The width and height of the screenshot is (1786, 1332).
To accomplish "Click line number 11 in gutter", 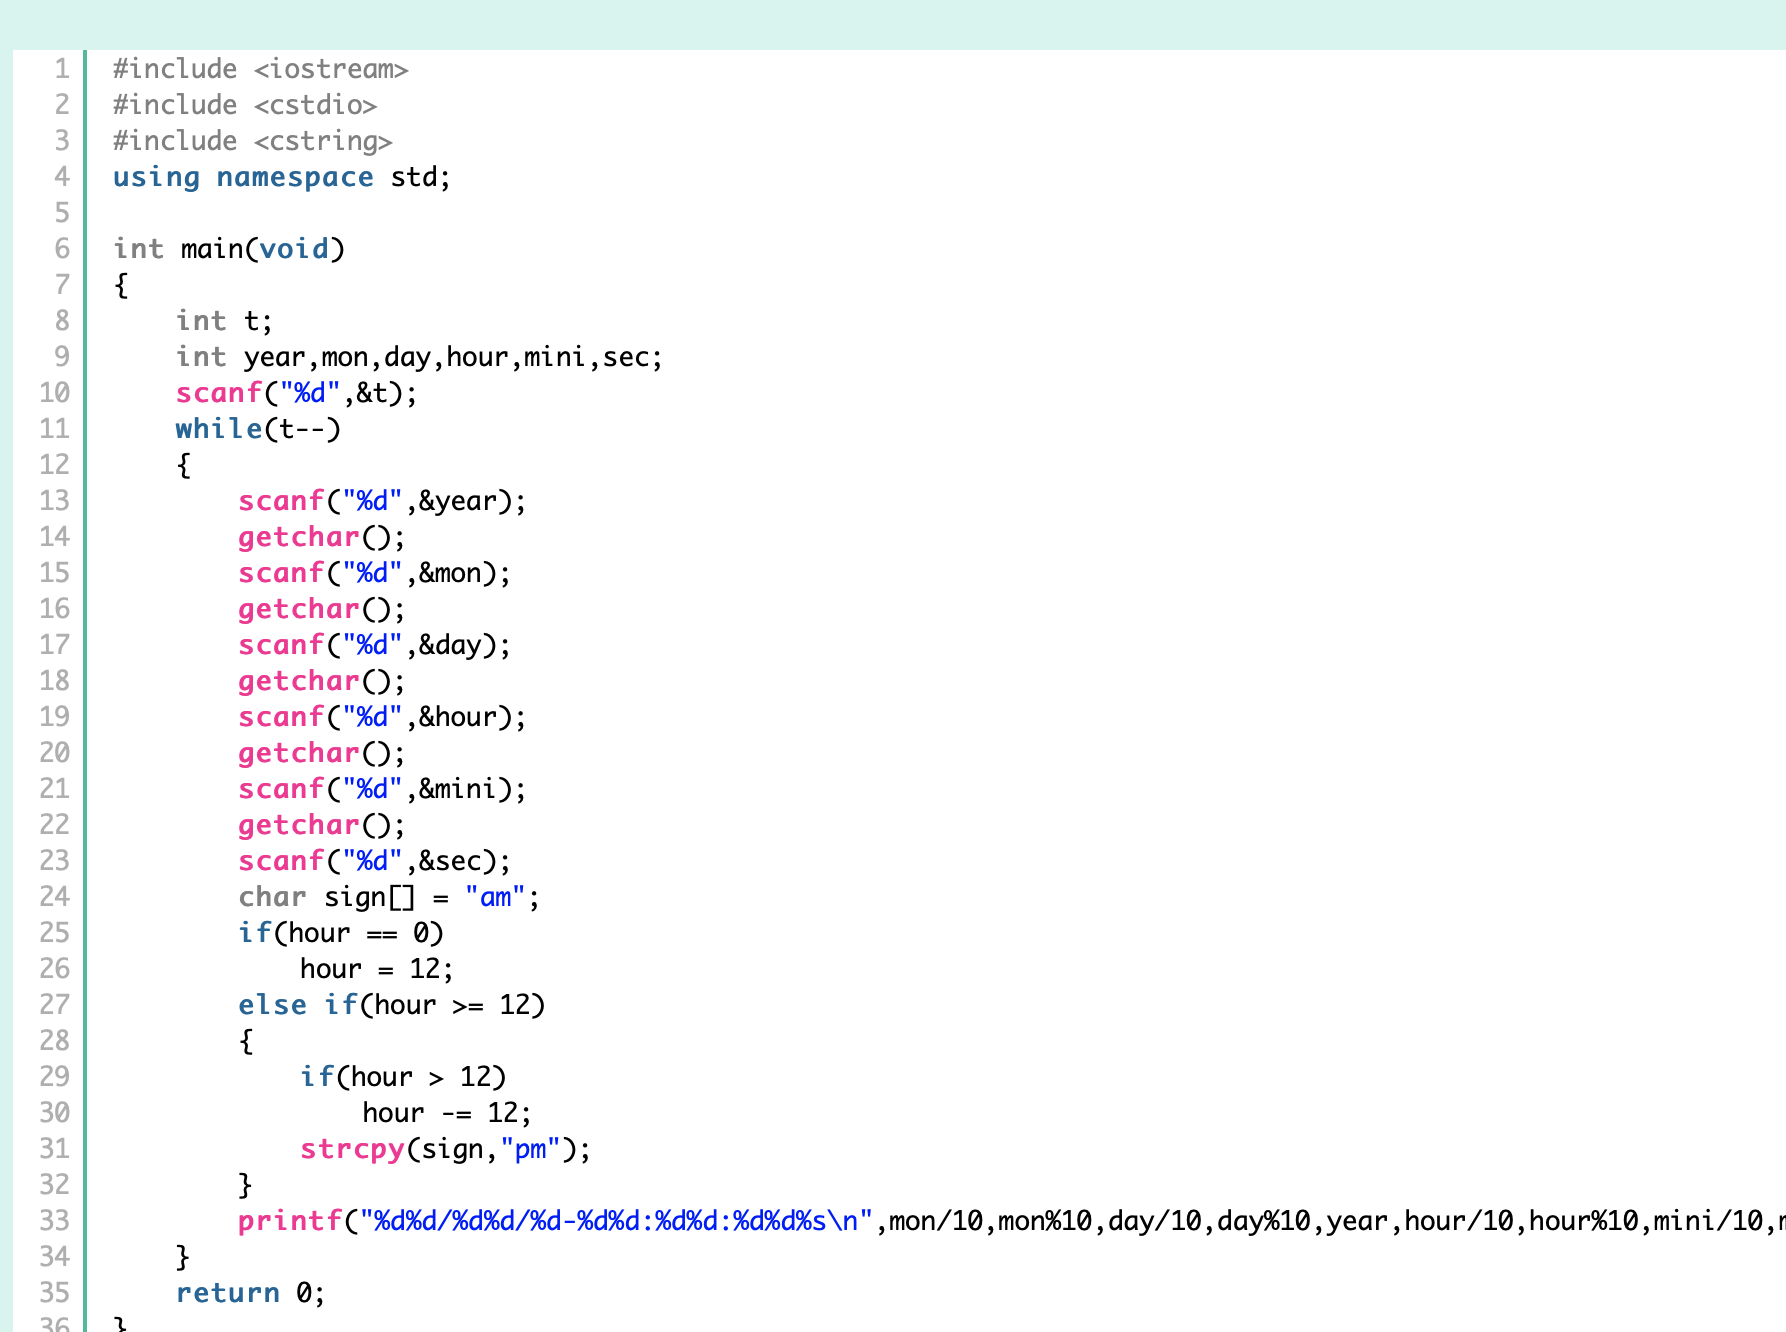I will tap(55, 429).
